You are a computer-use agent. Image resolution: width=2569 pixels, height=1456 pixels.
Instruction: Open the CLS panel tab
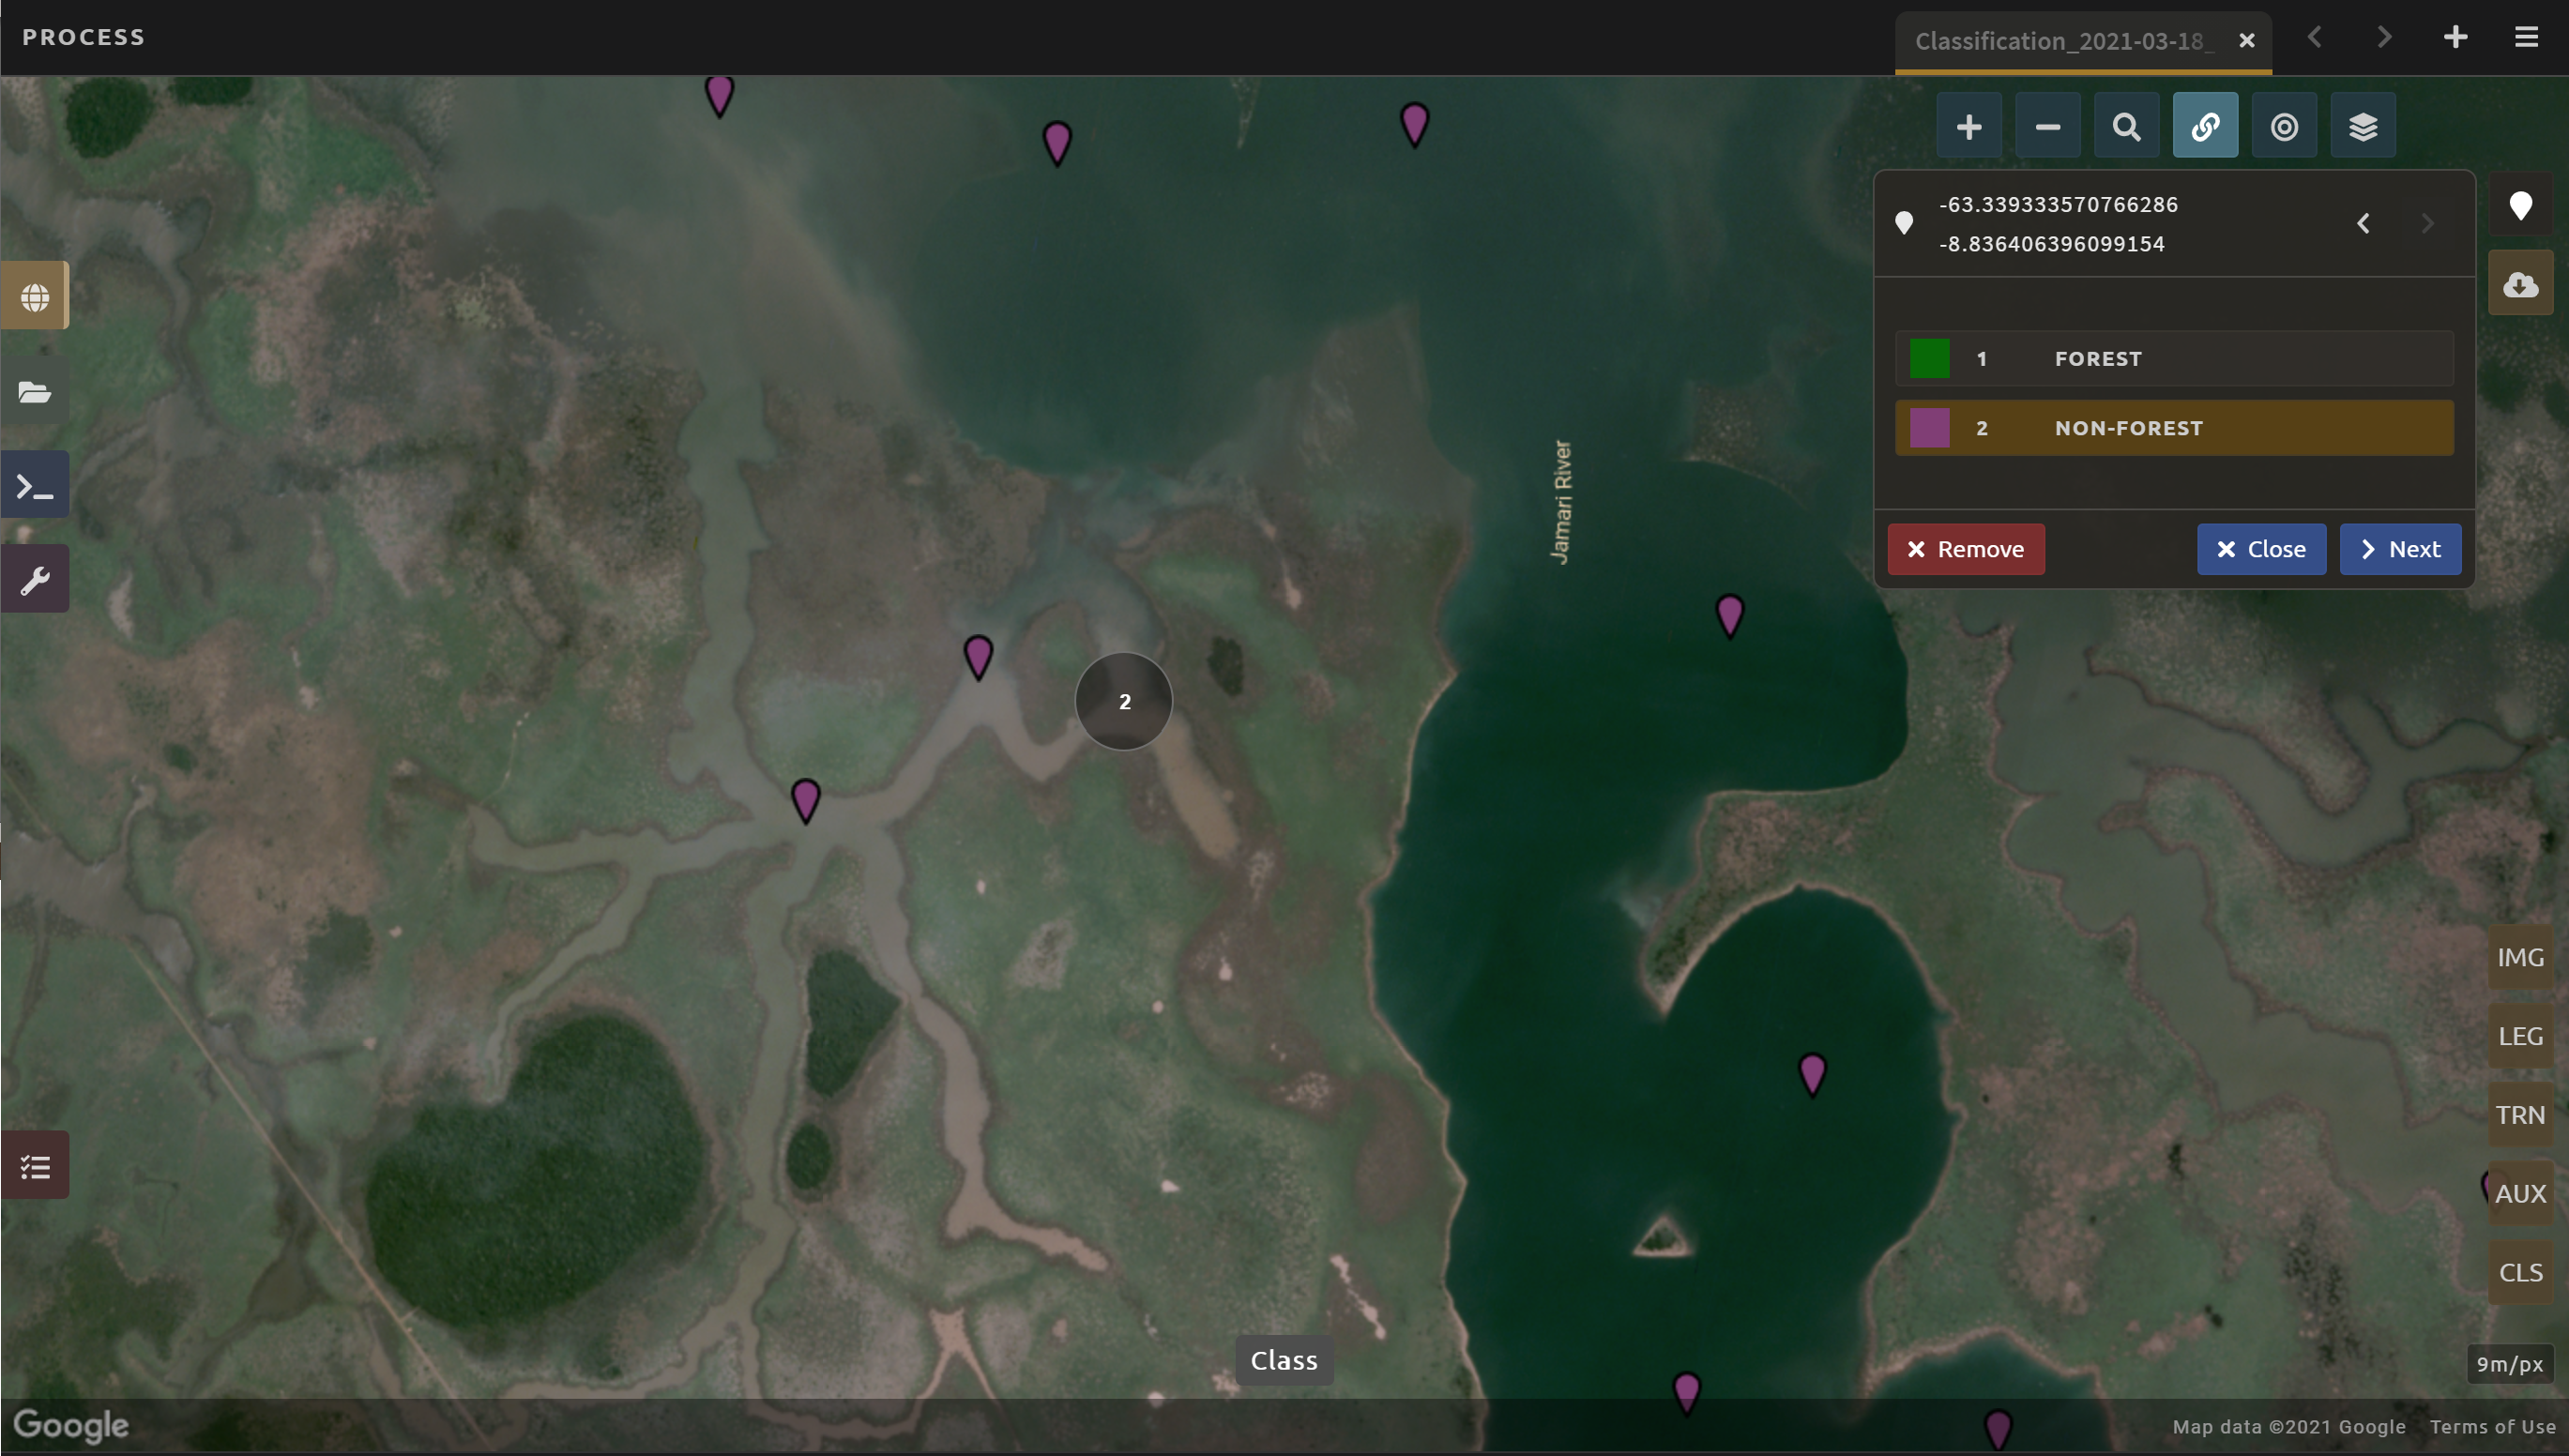click(x=2519, y=1272)
